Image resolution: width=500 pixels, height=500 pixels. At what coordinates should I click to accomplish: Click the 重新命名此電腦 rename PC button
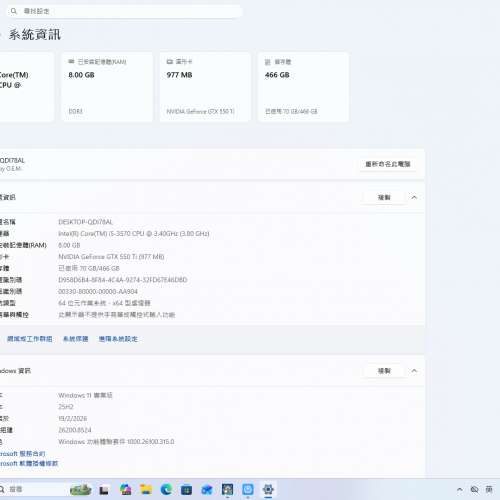pyautogui.click(x=388, y=164)
